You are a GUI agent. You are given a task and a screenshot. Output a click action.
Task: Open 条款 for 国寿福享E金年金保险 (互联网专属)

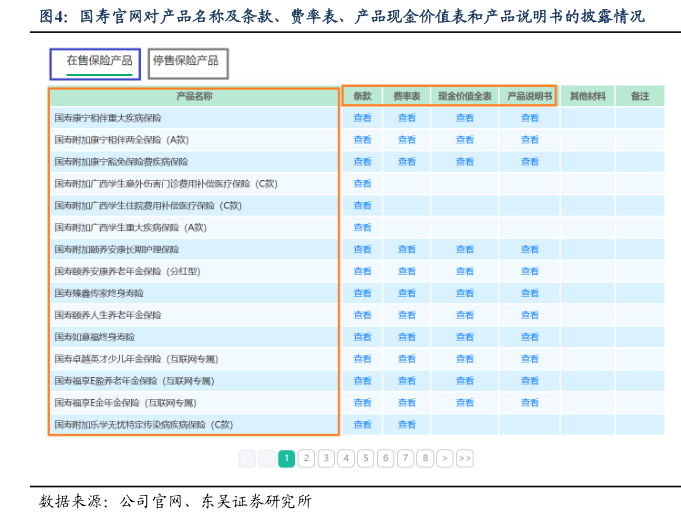tap(362, 403)
